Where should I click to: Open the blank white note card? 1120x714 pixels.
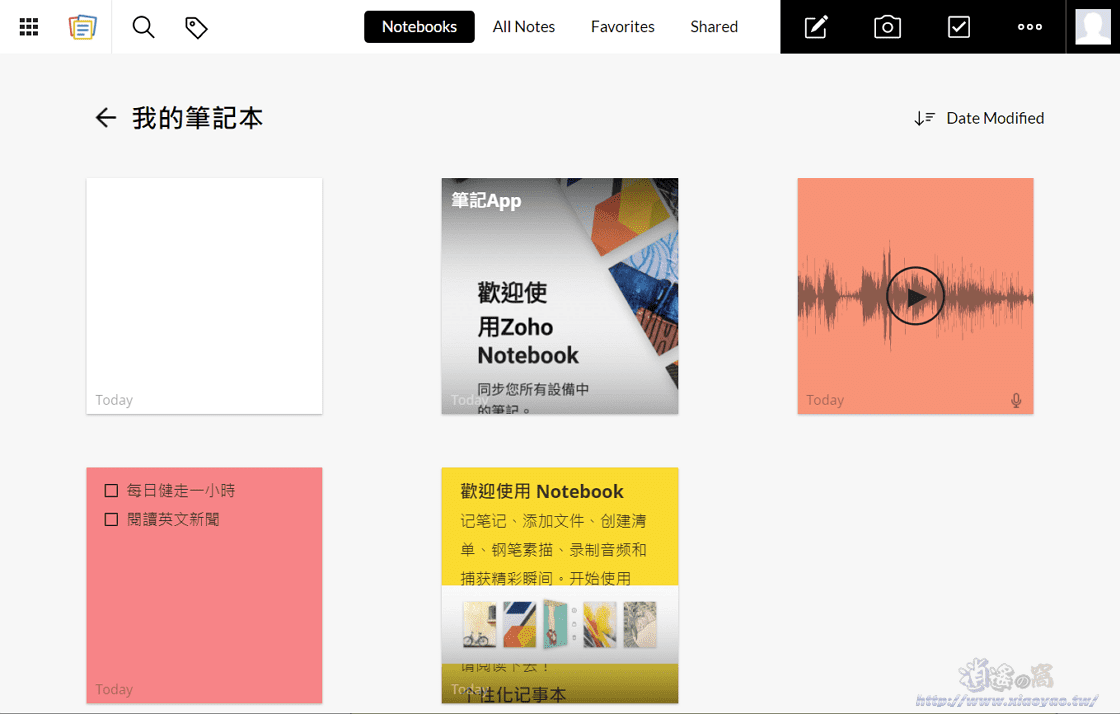(204, 296)
